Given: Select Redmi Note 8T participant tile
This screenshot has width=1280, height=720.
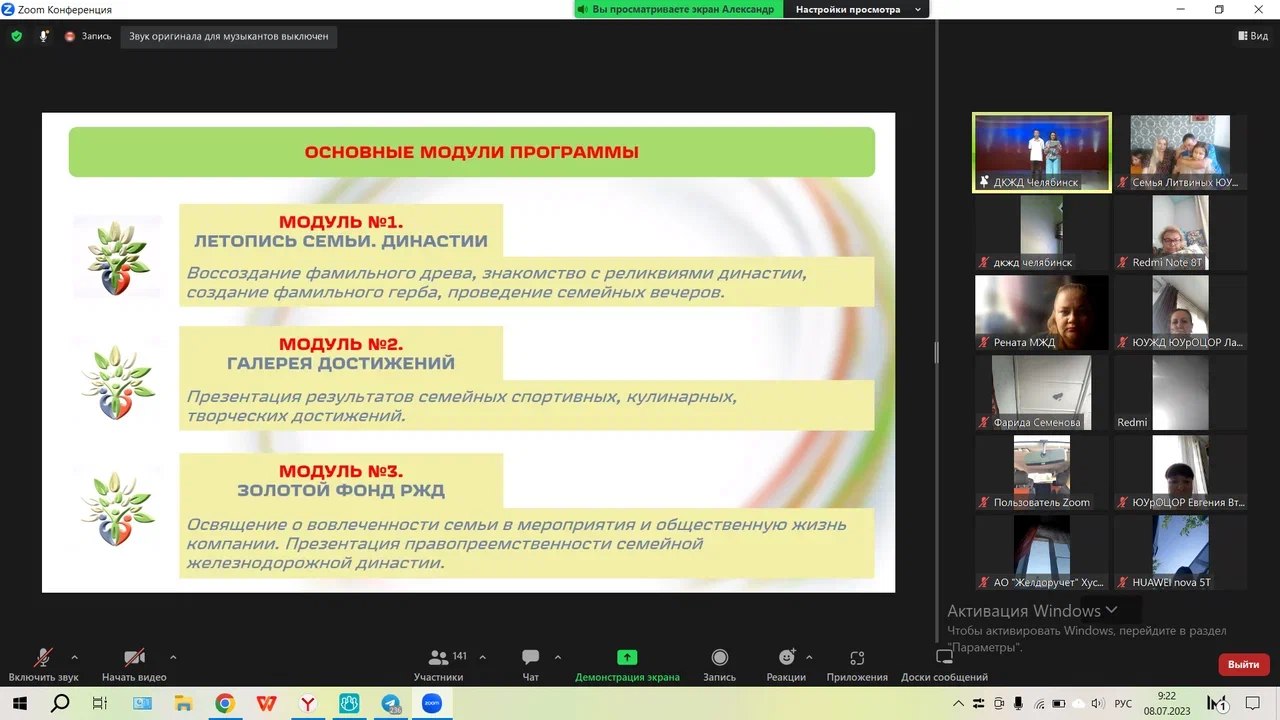Looking at the screenshot, I should click(x=1180, y=232).
